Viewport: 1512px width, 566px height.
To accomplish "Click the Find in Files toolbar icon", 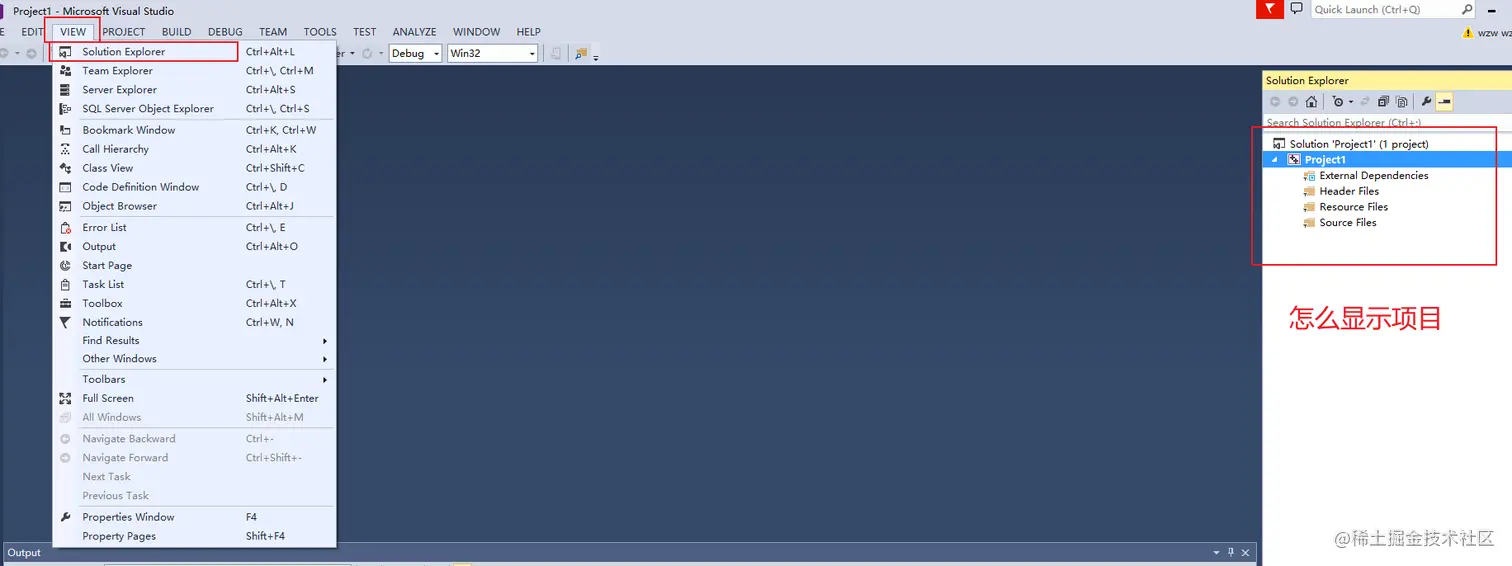I will (582, 53).
